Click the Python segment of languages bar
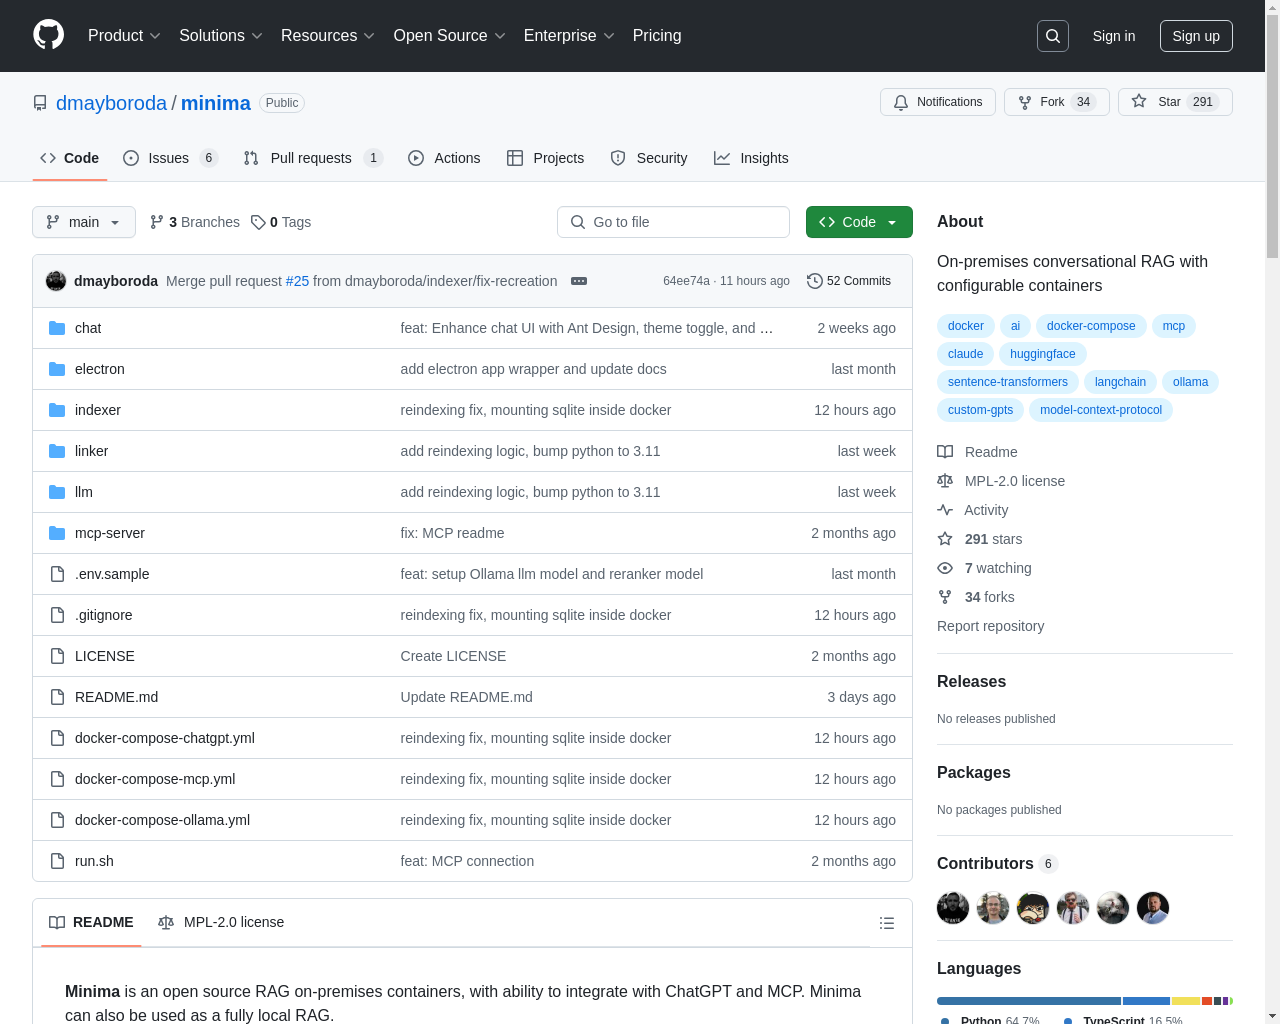Image resolution: width=1280 pixels, height=1024 pixels. tap(1029, 1001)
